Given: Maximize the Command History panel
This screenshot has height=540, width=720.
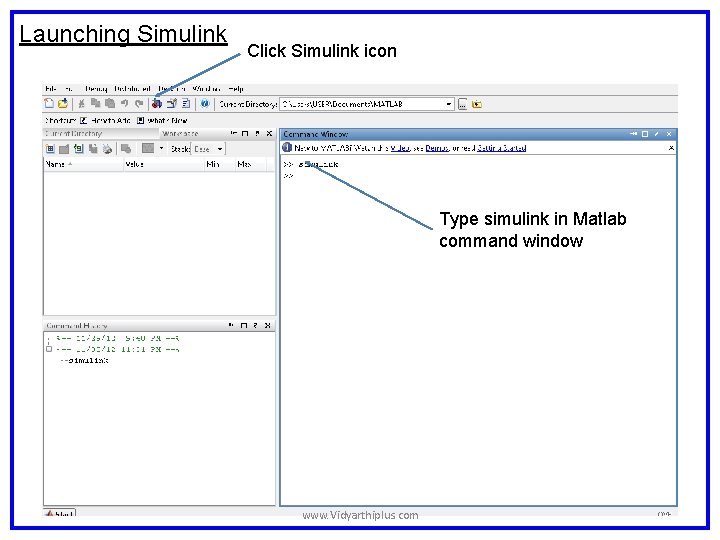Looking at the screenshot, I should 244,325.
